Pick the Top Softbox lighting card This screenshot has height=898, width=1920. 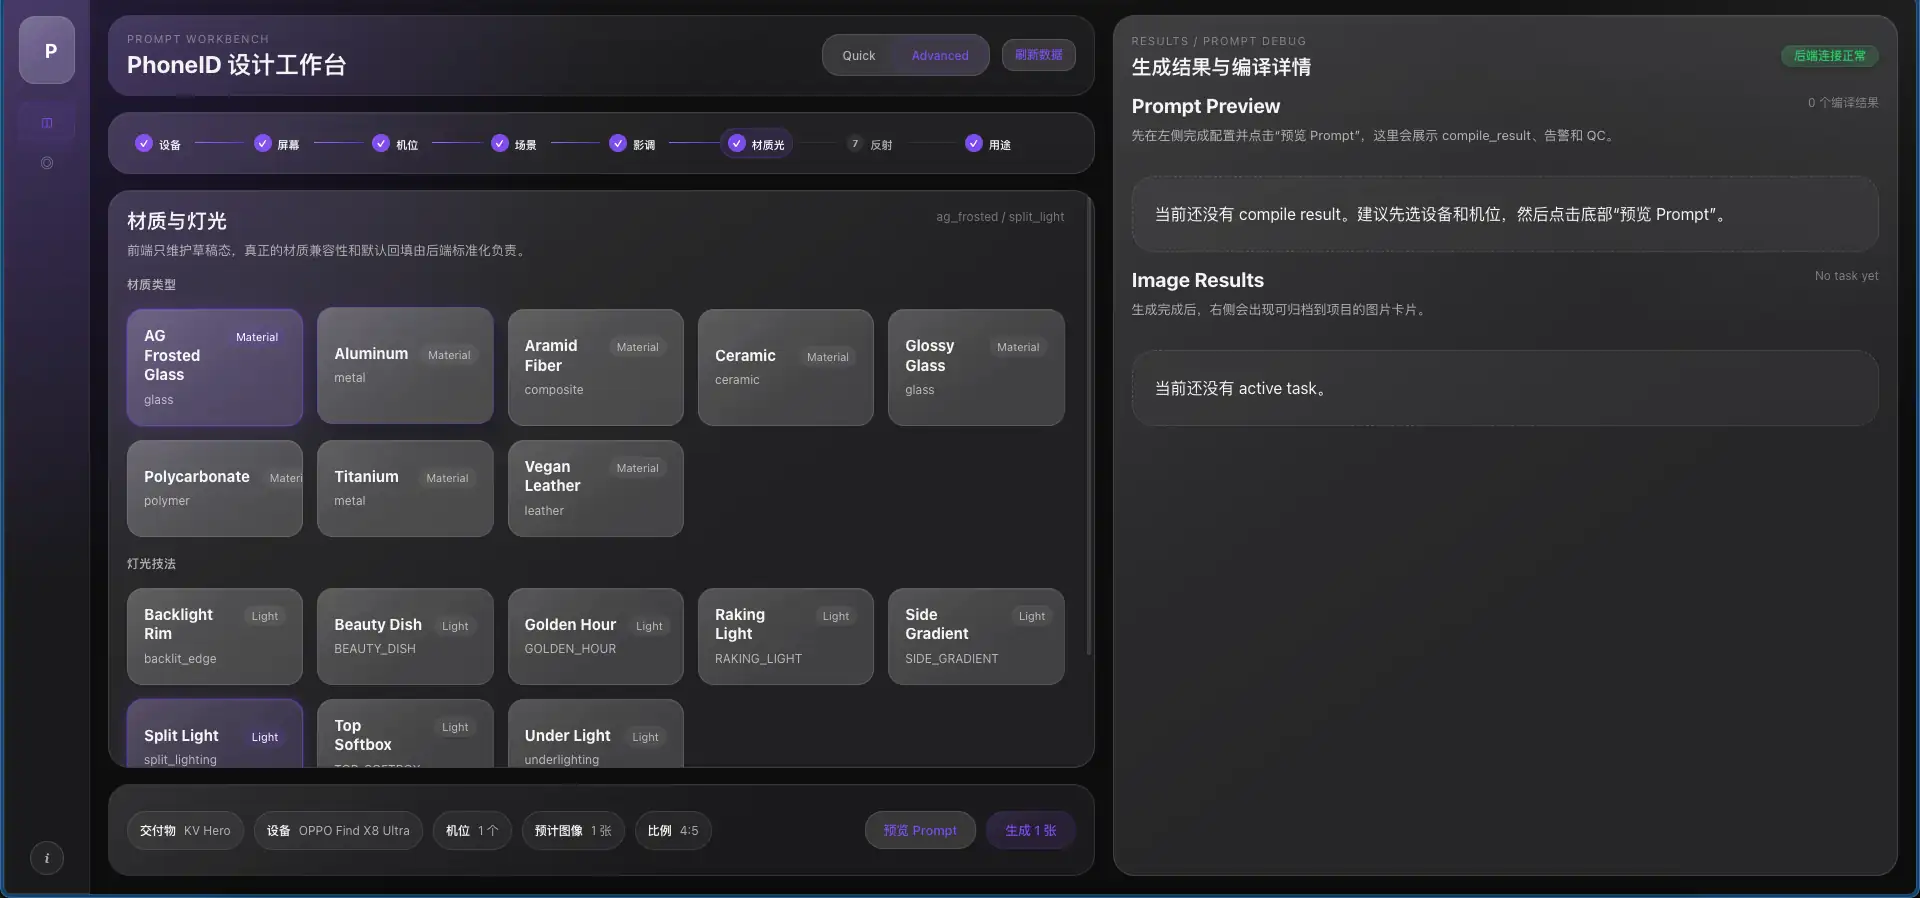tap(405, 735)
